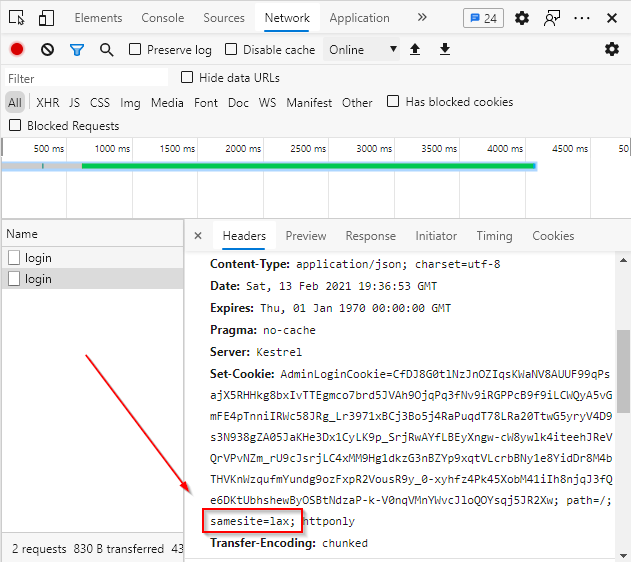Select the Headers detail tab
Viewport: 631px width, 562px height.
click(244, 236)
